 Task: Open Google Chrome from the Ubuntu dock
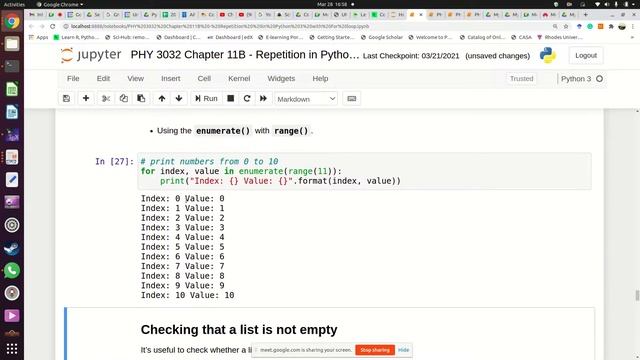[12, 21]
